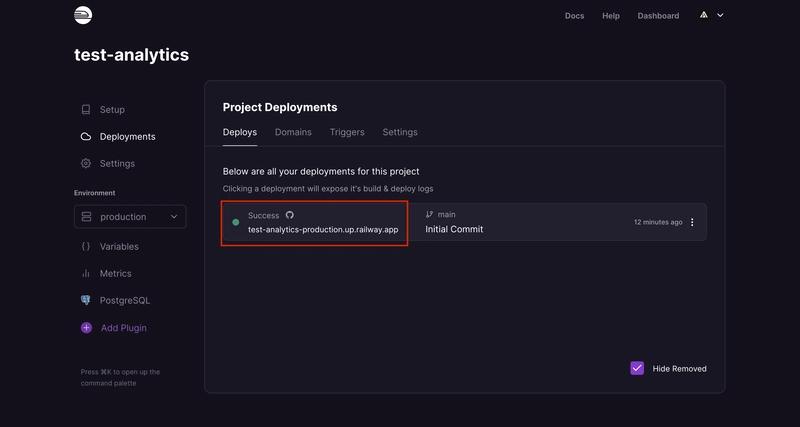This screenshot has height=427, width=800.
Task: Open the Initial Commit deployment entry
Action: click(454, 229)
